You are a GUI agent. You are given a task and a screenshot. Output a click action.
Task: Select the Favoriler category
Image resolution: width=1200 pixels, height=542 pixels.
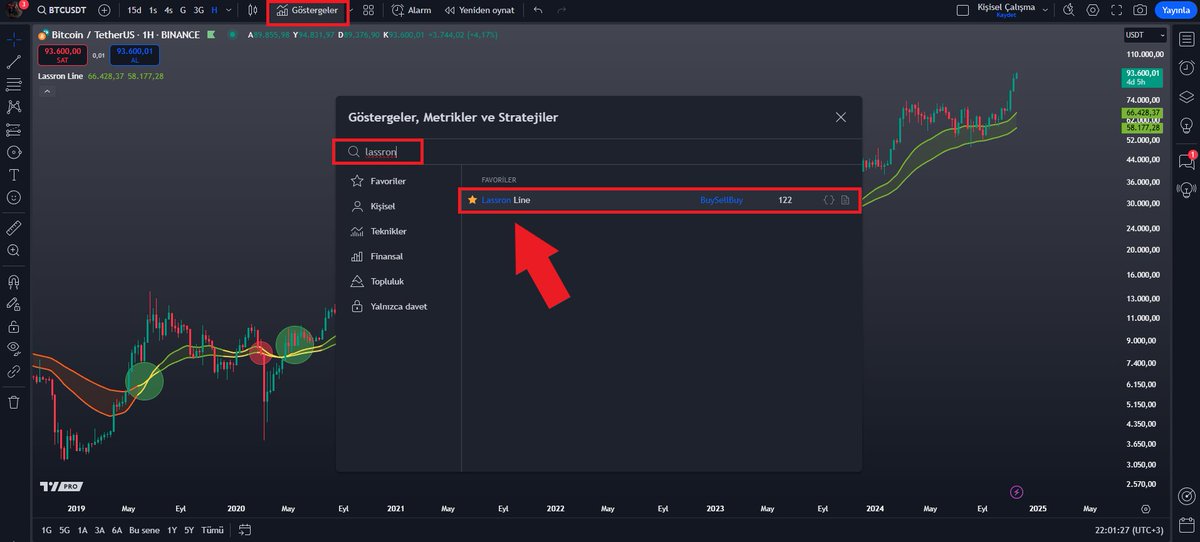378,181
